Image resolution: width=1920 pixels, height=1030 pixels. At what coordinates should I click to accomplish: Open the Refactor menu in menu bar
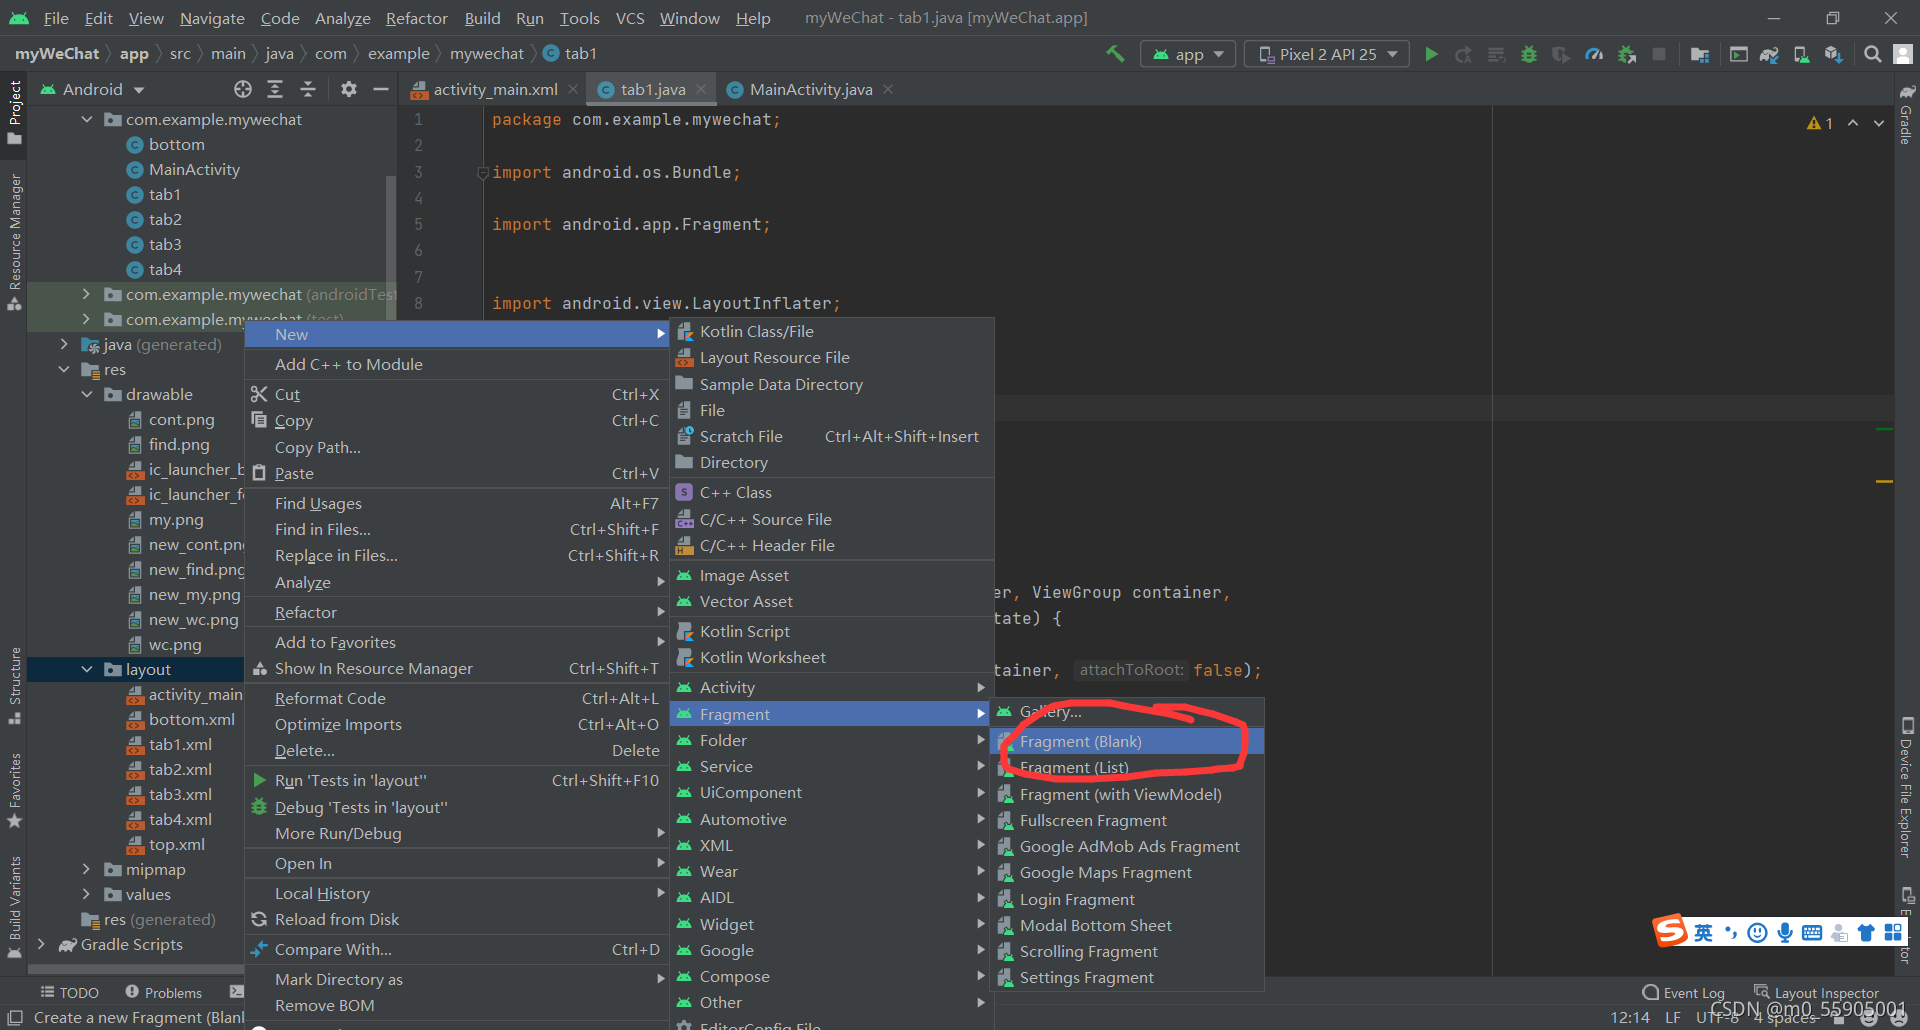[417, 18]
